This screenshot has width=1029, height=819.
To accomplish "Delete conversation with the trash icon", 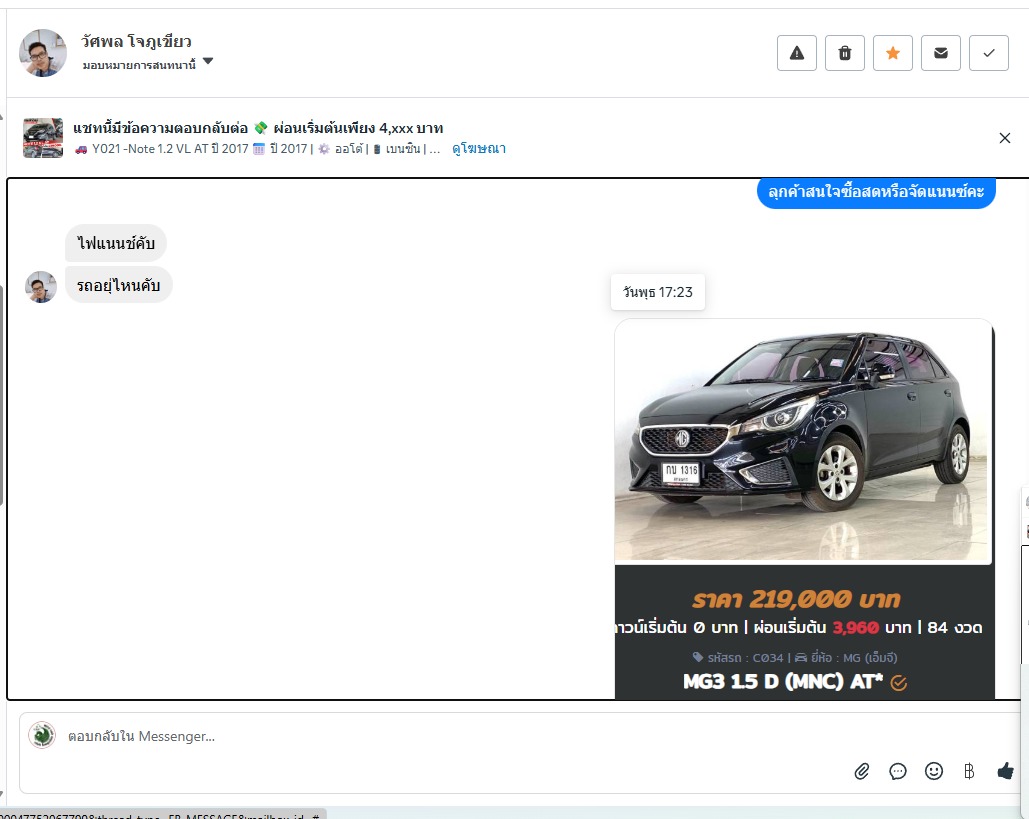I will tap(845, 53).
